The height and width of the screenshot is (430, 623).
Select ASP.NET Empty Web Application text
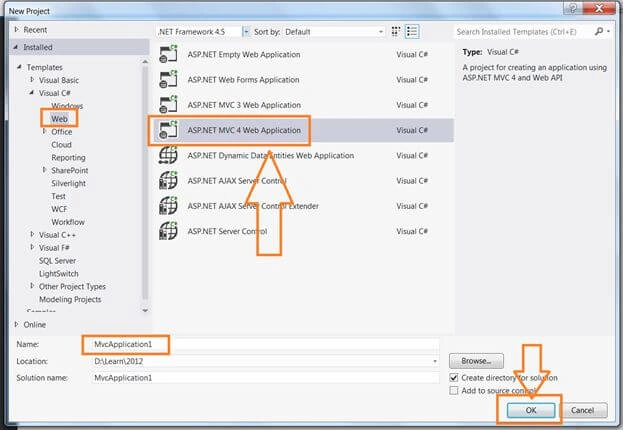244,54
